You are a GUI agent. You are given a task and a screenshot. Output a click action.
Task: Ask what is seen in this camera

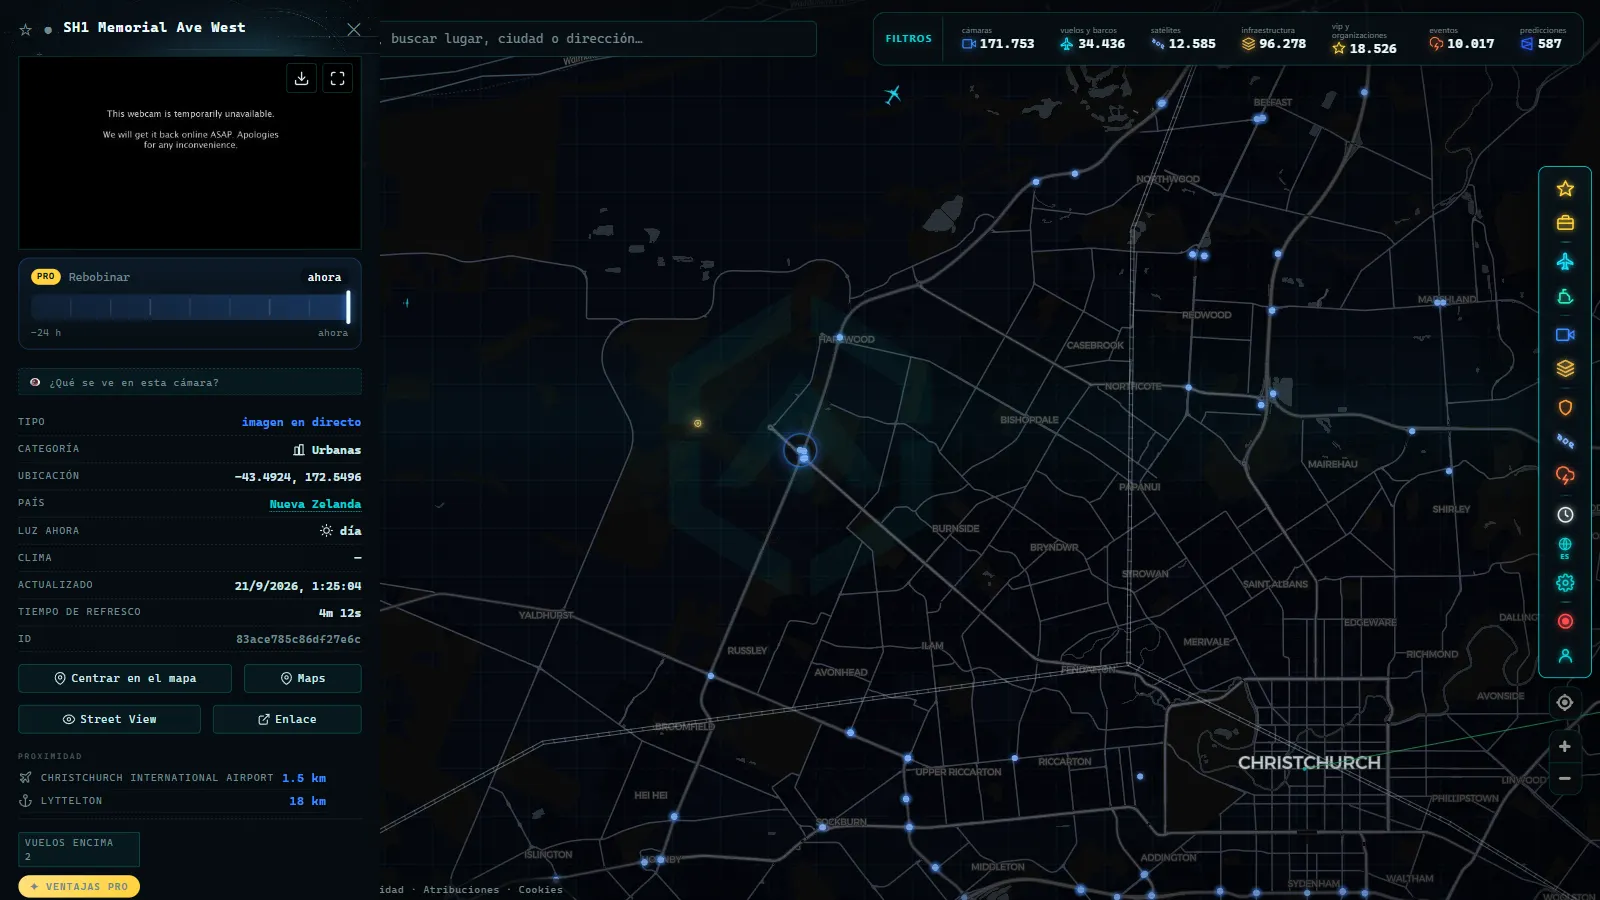(190, 382)
